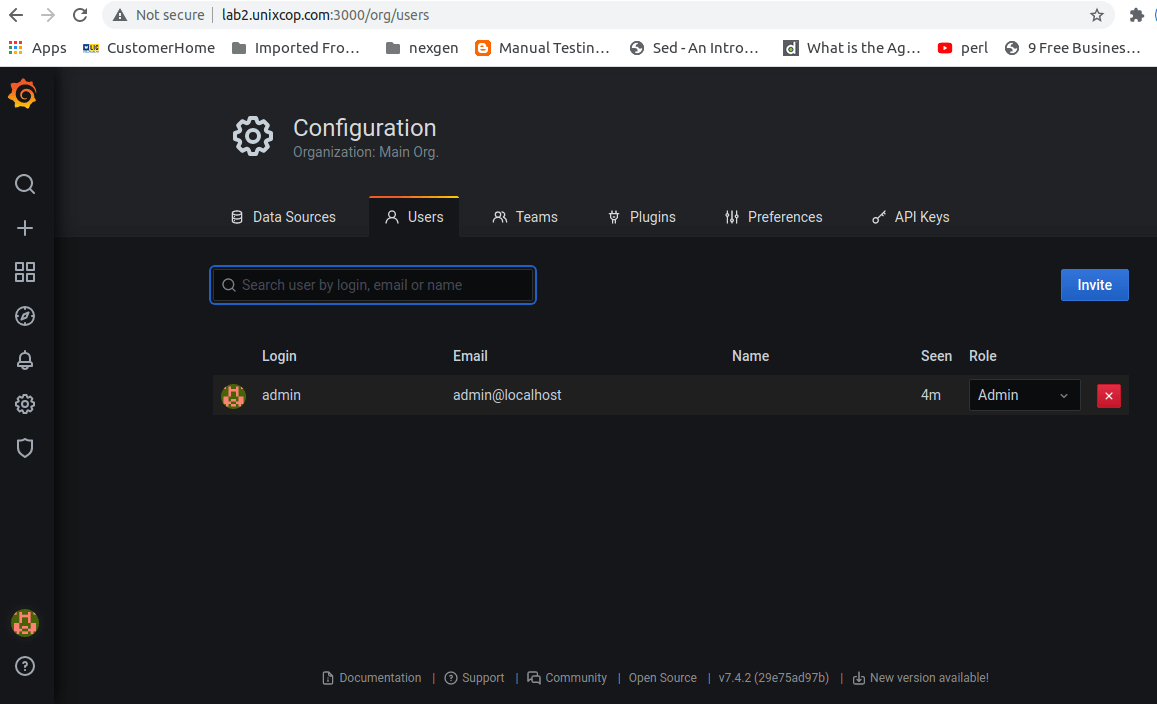The width and height of the screenshot is (1157, 704).
Task: Click the admin user avatar in table
Action: click(x=233, y=396)
